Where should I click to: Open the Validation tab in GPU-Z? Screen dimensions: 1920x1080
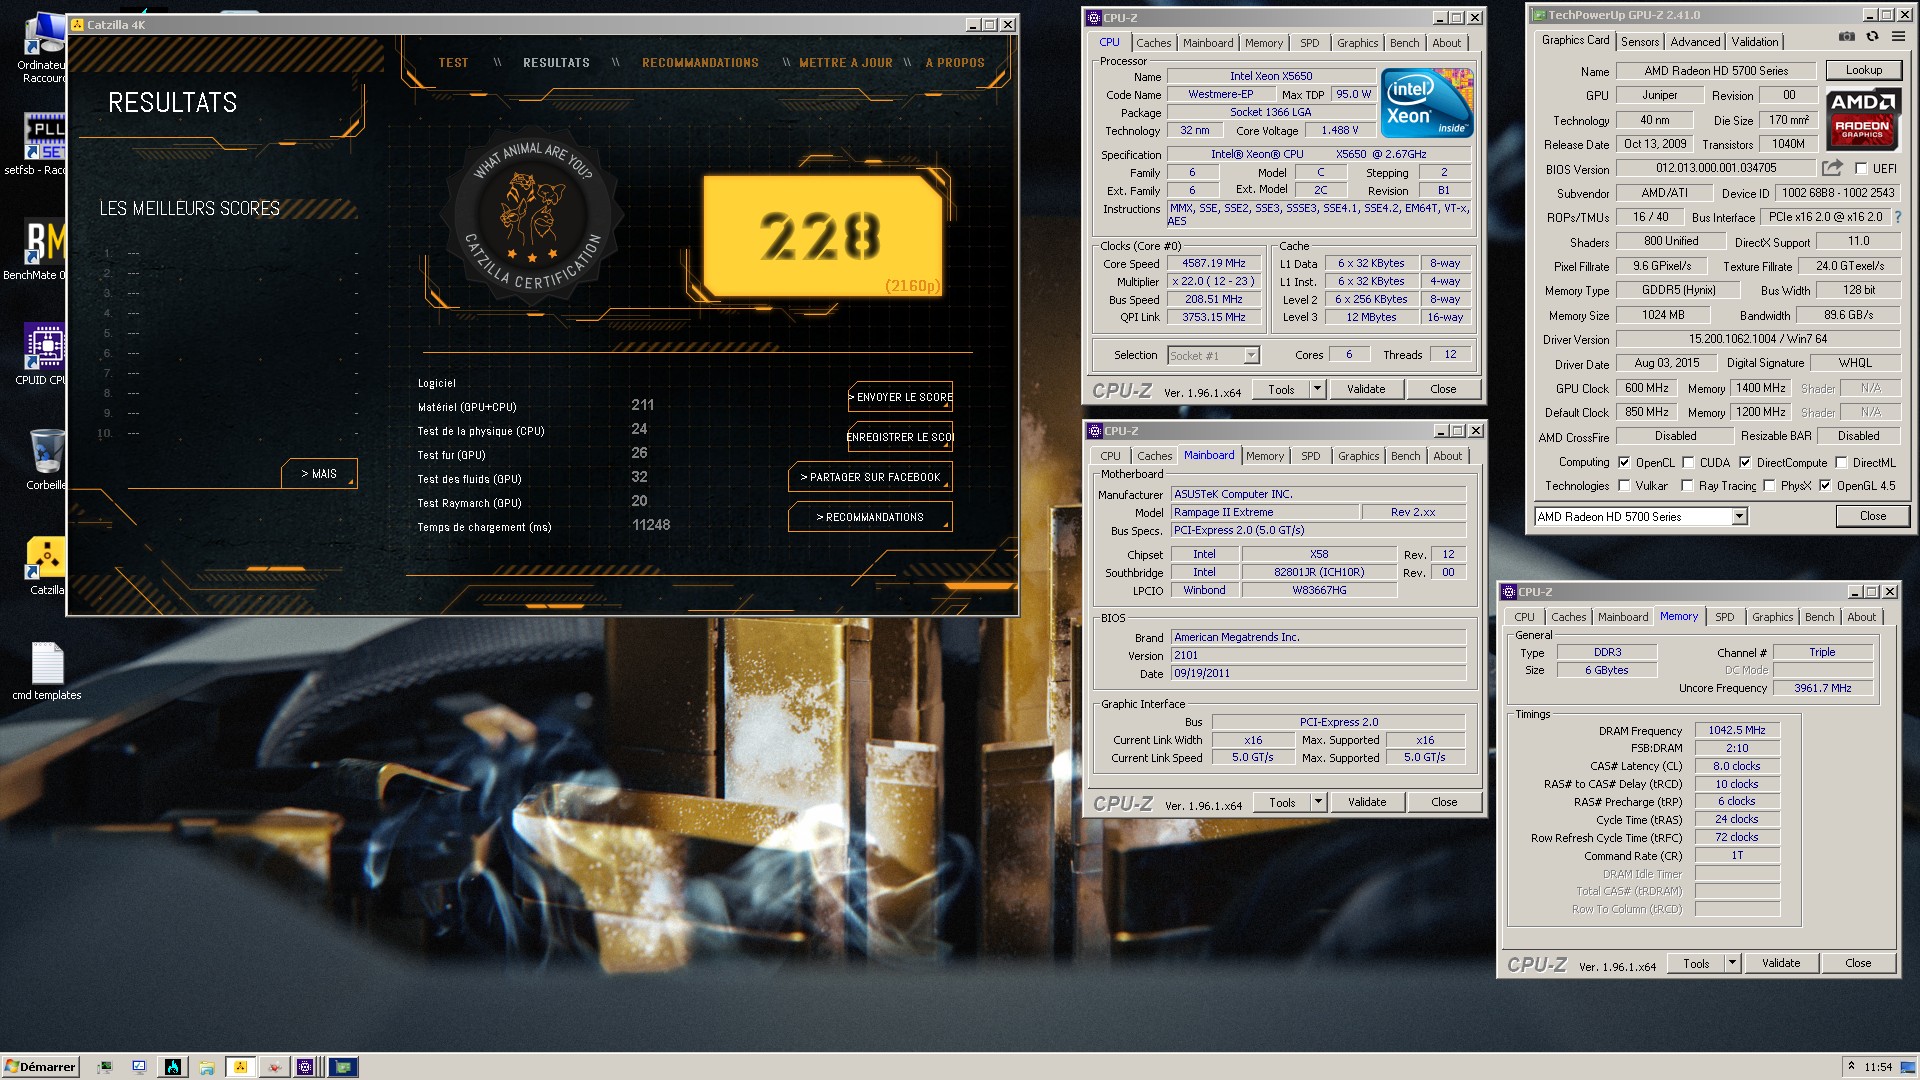1755,41
